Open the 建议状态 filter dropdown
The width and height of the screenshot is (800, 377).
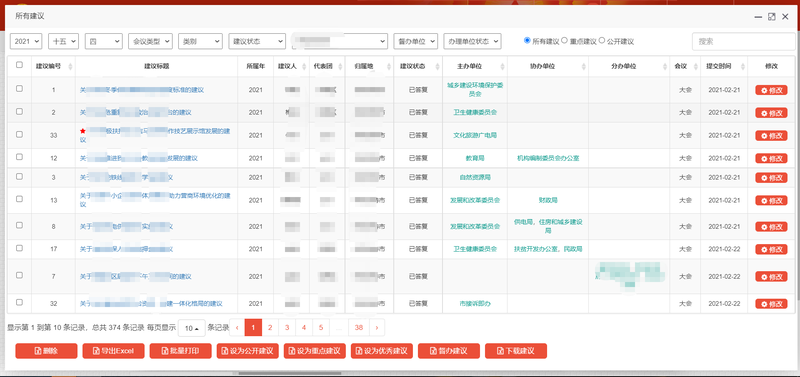[x=257, y=41]
